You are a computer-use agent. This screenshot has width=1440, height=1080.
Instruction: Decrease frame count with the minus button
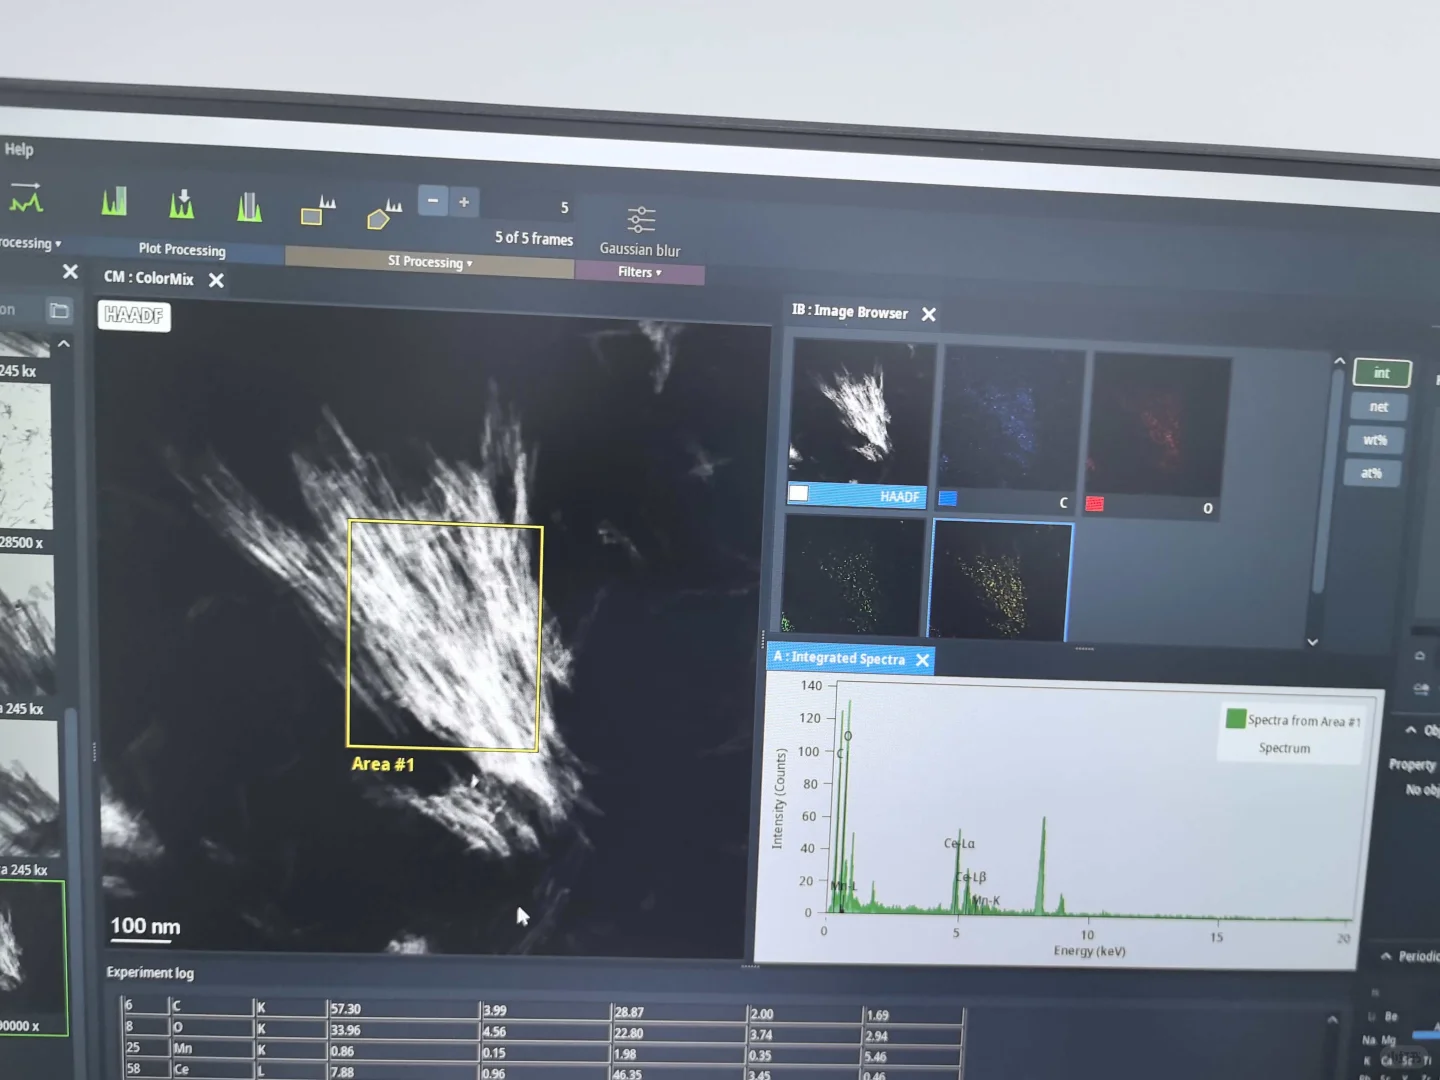pyautogui.click(x=433, y=201)
